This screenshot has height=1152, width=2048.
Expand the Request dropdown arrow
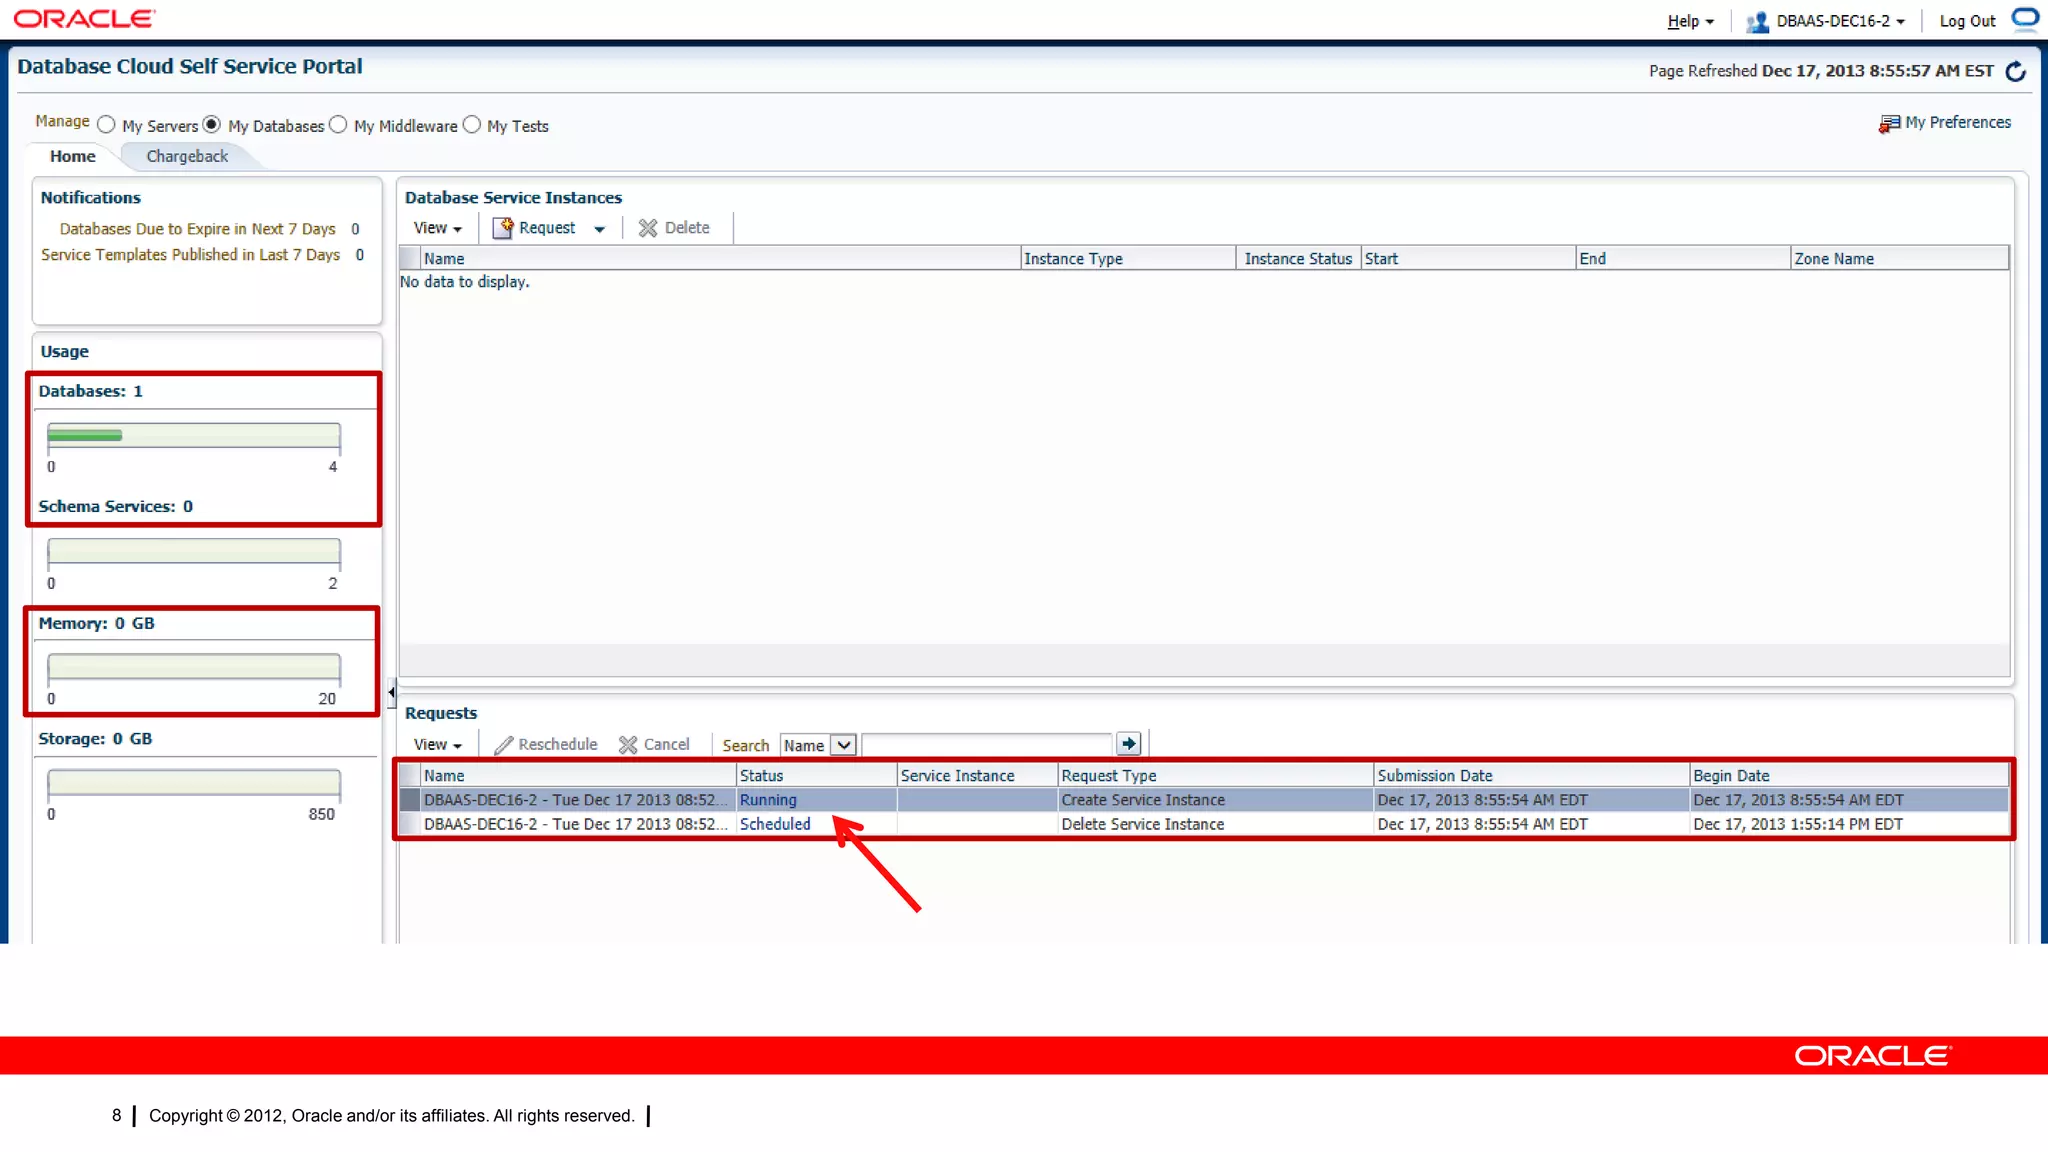599,229
